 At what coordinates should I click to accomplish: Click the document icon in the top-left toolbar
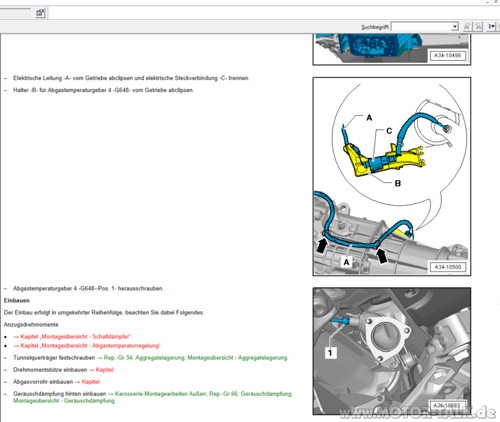click(x=40, y=13)
